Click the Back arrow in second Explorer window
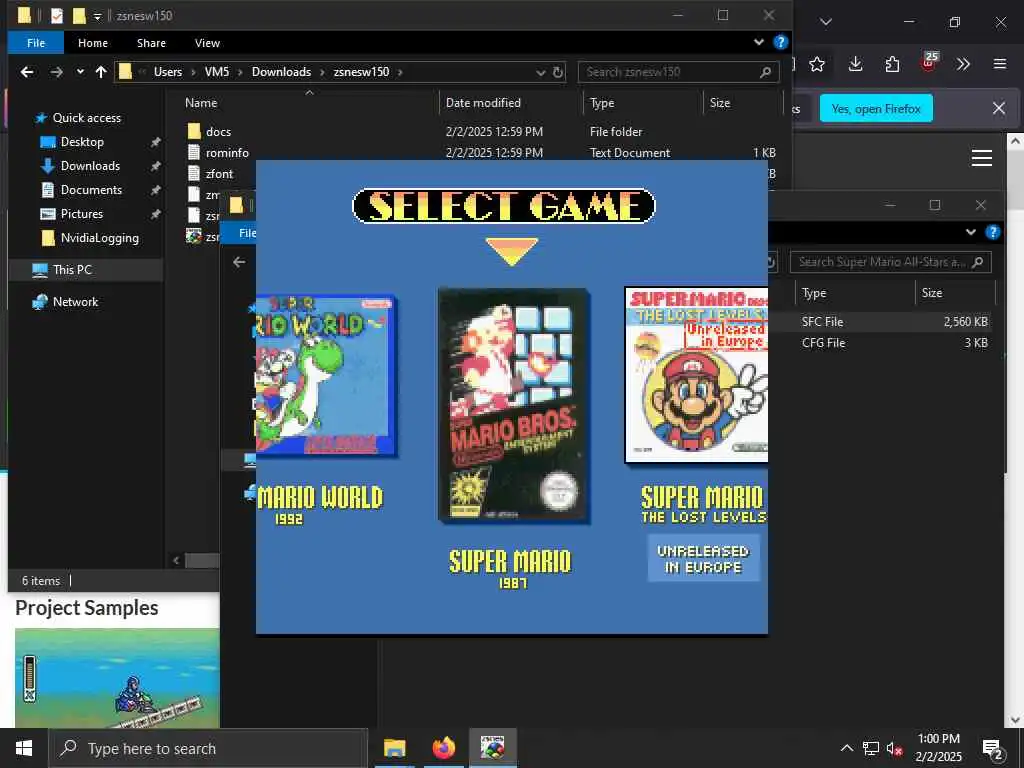 click(x=239, y=262)
